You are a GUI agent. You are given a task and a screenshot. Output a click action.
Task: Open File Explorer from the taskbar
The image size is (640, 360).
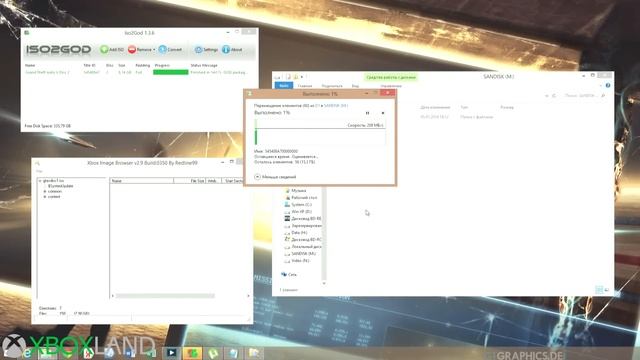pos(254,353)
